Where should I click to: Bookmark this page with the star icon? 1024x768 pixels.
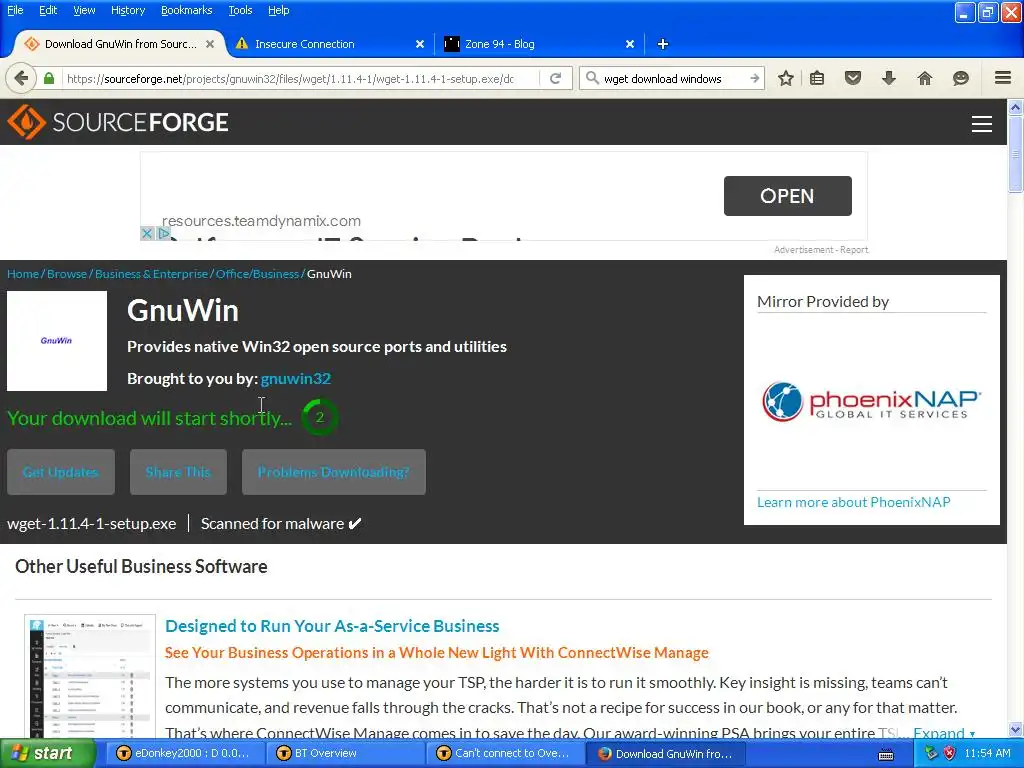(x=786, y=78)
